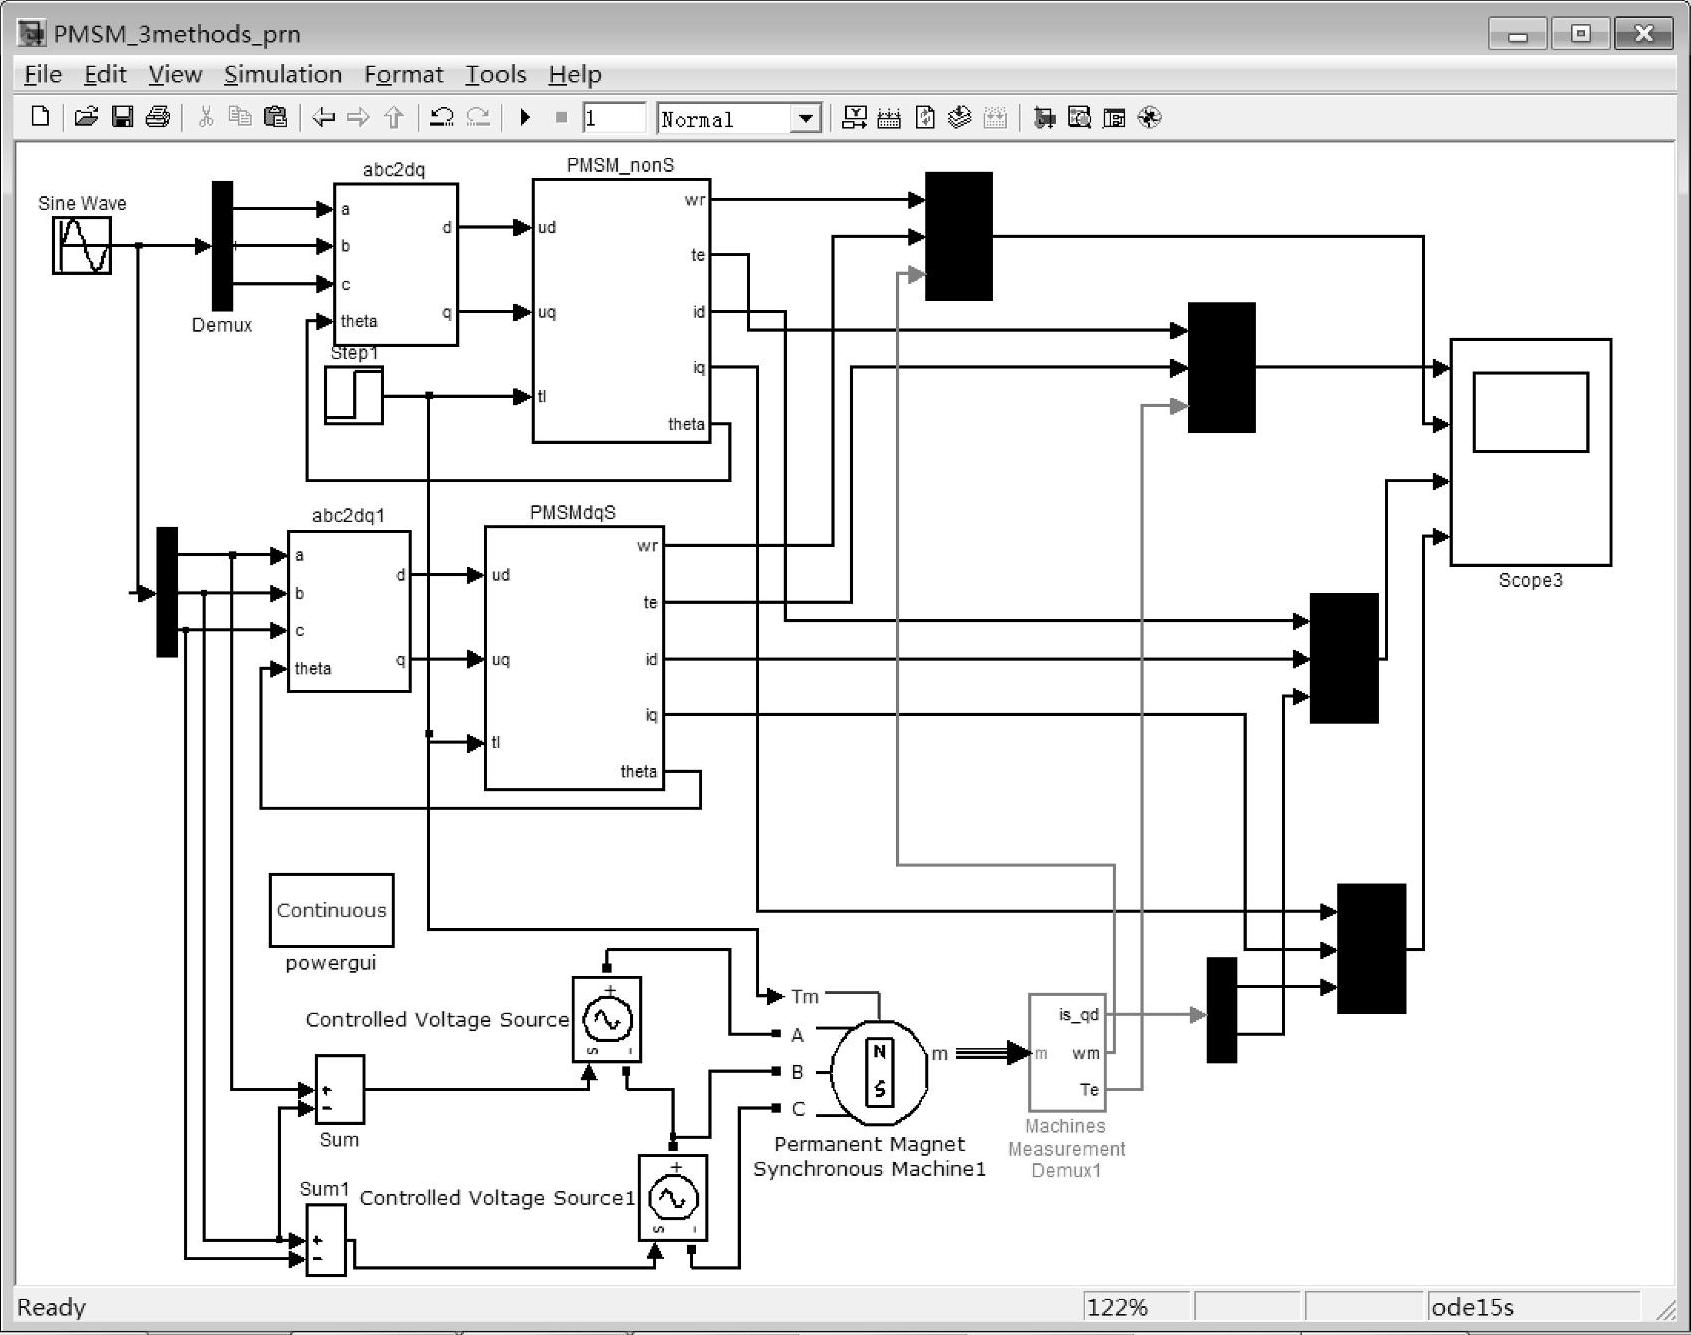Open the Format menu

pyautogui.click(x=403, y=74)
